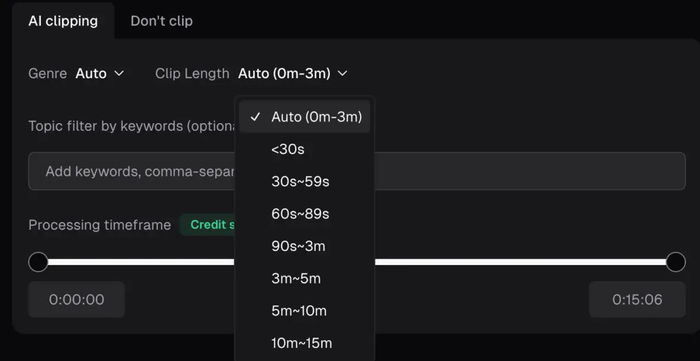Choose the 30s~59s clip length option
This screenshot has width=700, height=361.
[305, 182]
